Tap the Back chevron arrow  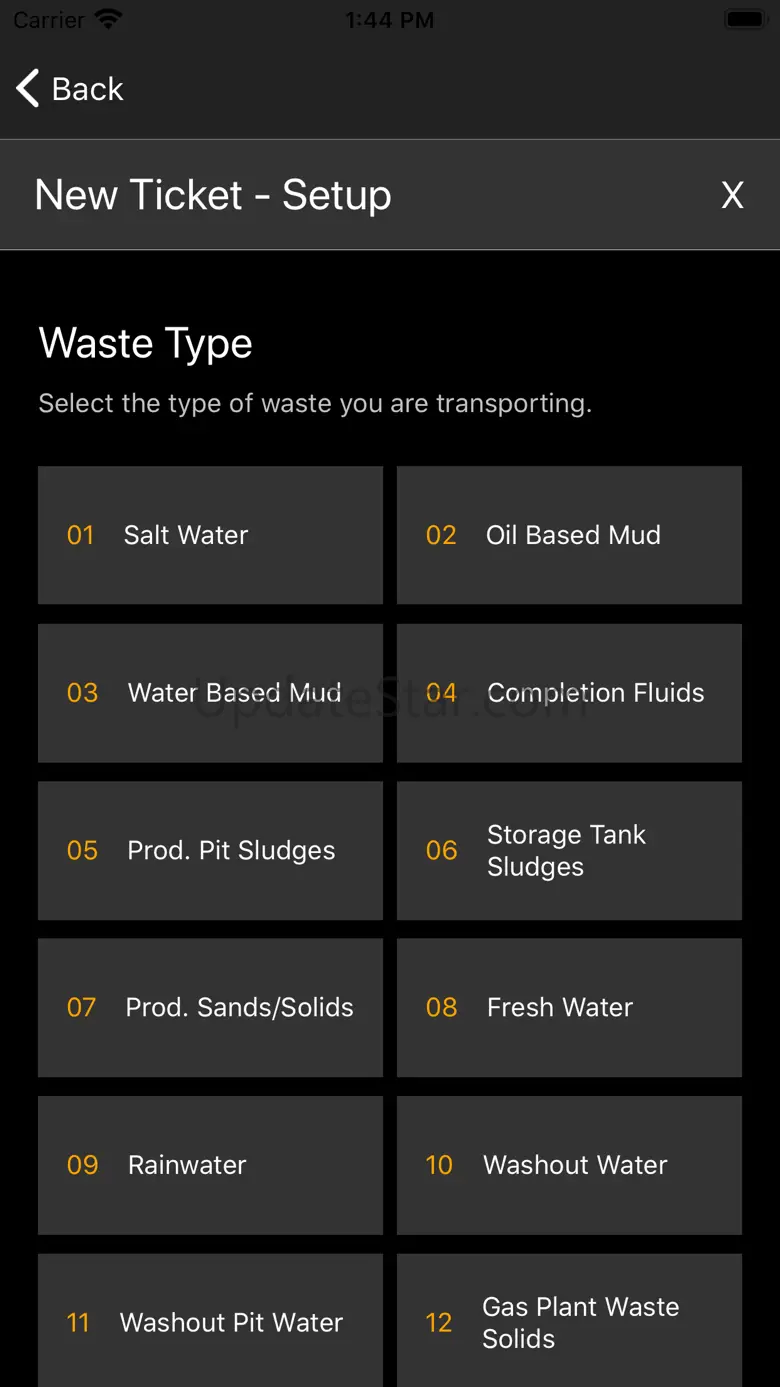click(x=28, y=89)
